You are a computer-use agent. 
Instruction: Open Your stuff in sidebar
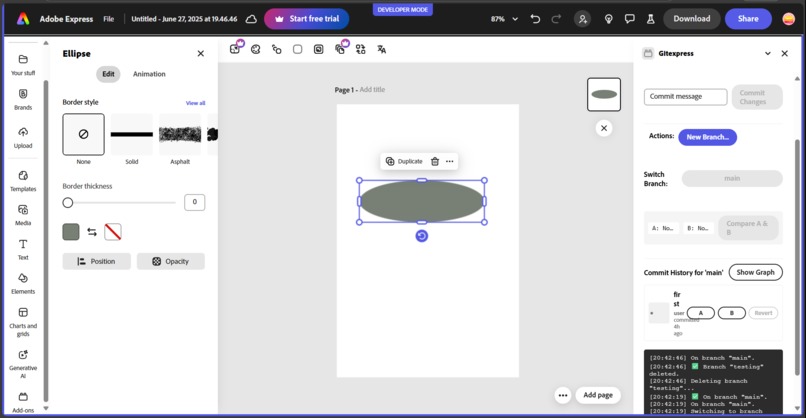pyautogui.click(x=23, y=65)
